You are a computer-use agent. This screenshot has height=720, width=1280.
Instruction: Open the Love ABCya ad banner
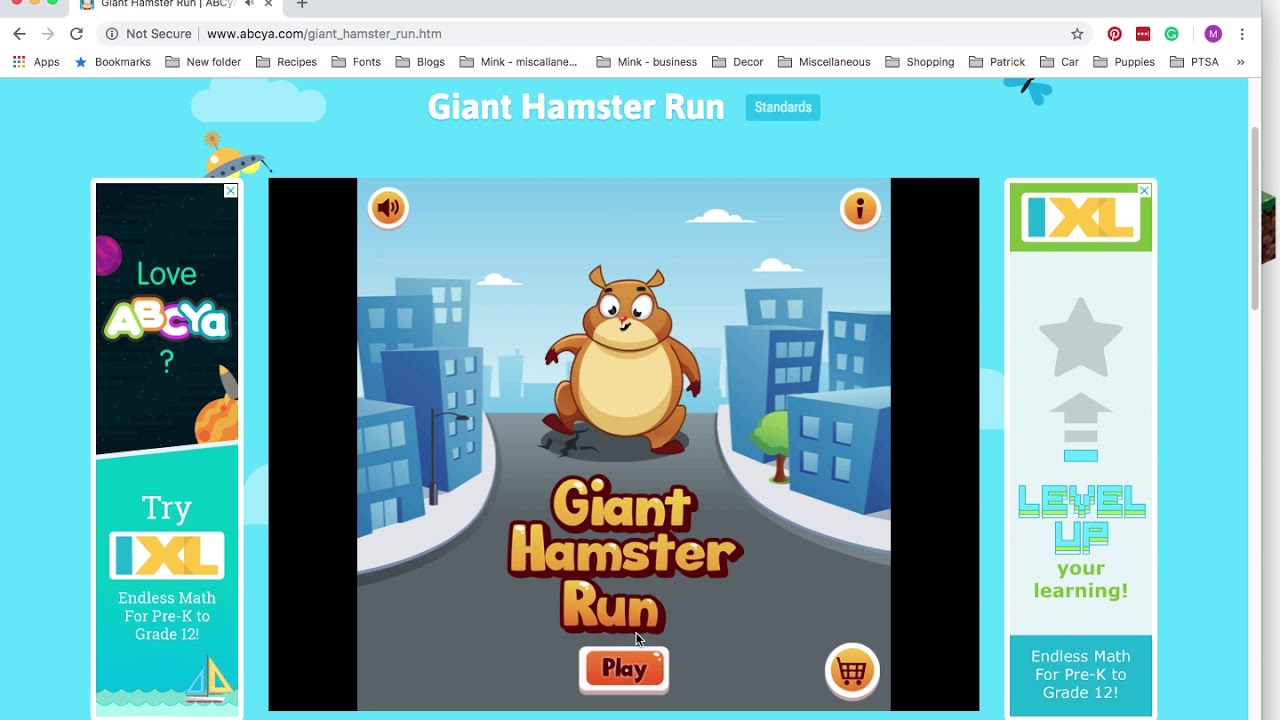tap(167, 318)
